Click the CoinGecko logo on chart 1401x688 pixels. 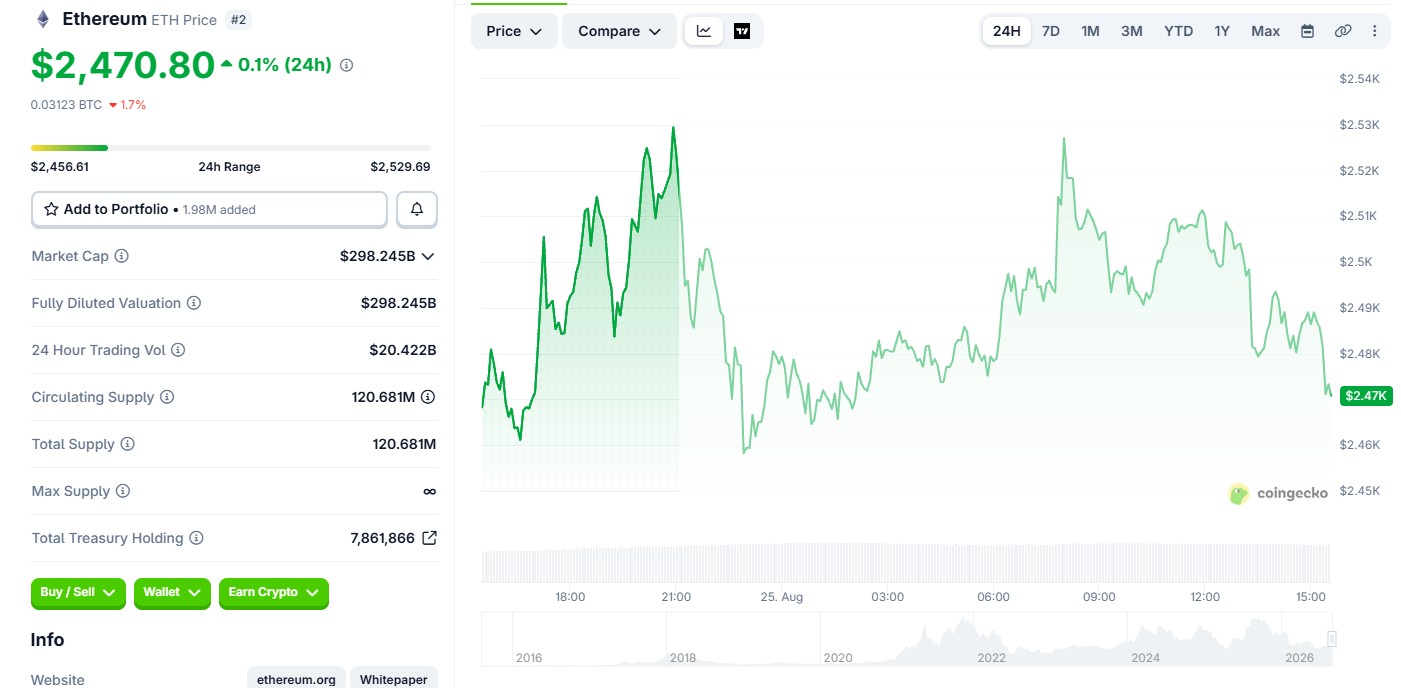[1278, 493]
